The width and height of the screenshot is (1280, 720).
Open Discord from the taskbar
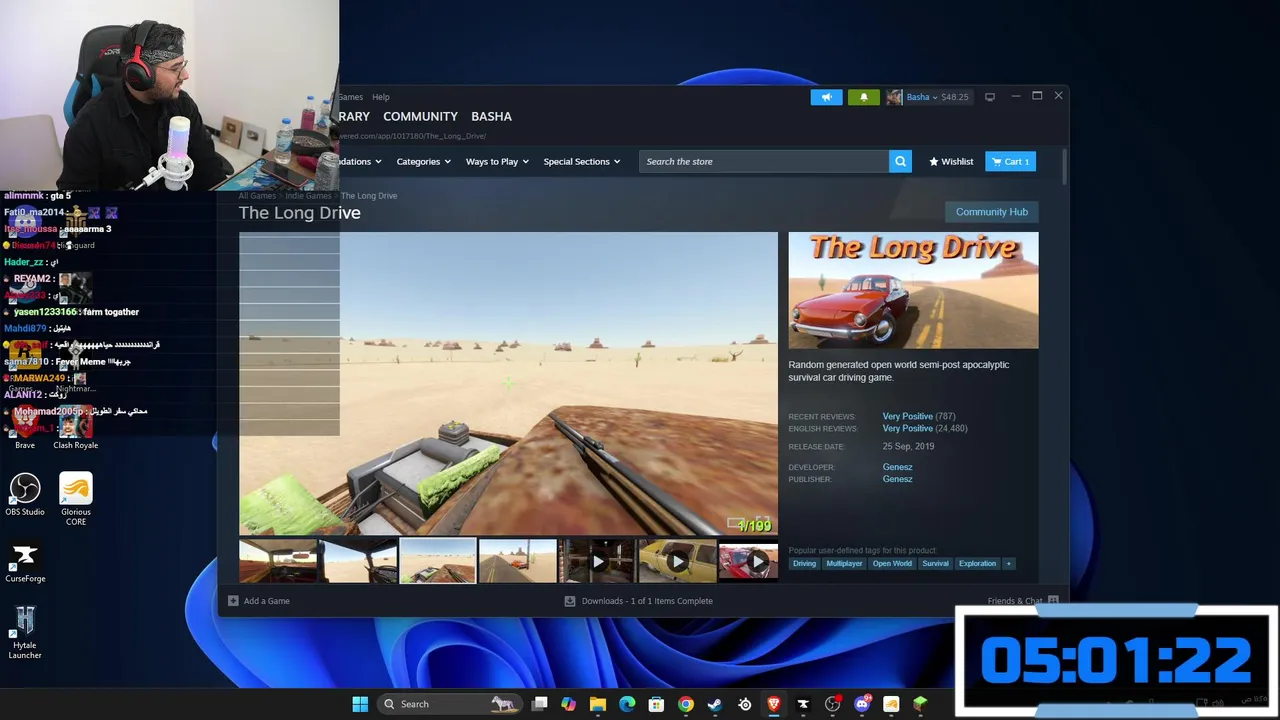click(x=862, y=704)
